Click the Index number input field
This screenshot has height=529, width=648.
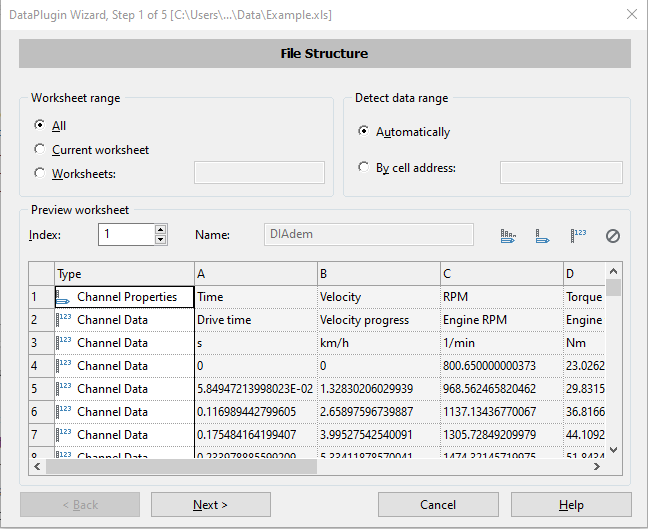[125, 234]
